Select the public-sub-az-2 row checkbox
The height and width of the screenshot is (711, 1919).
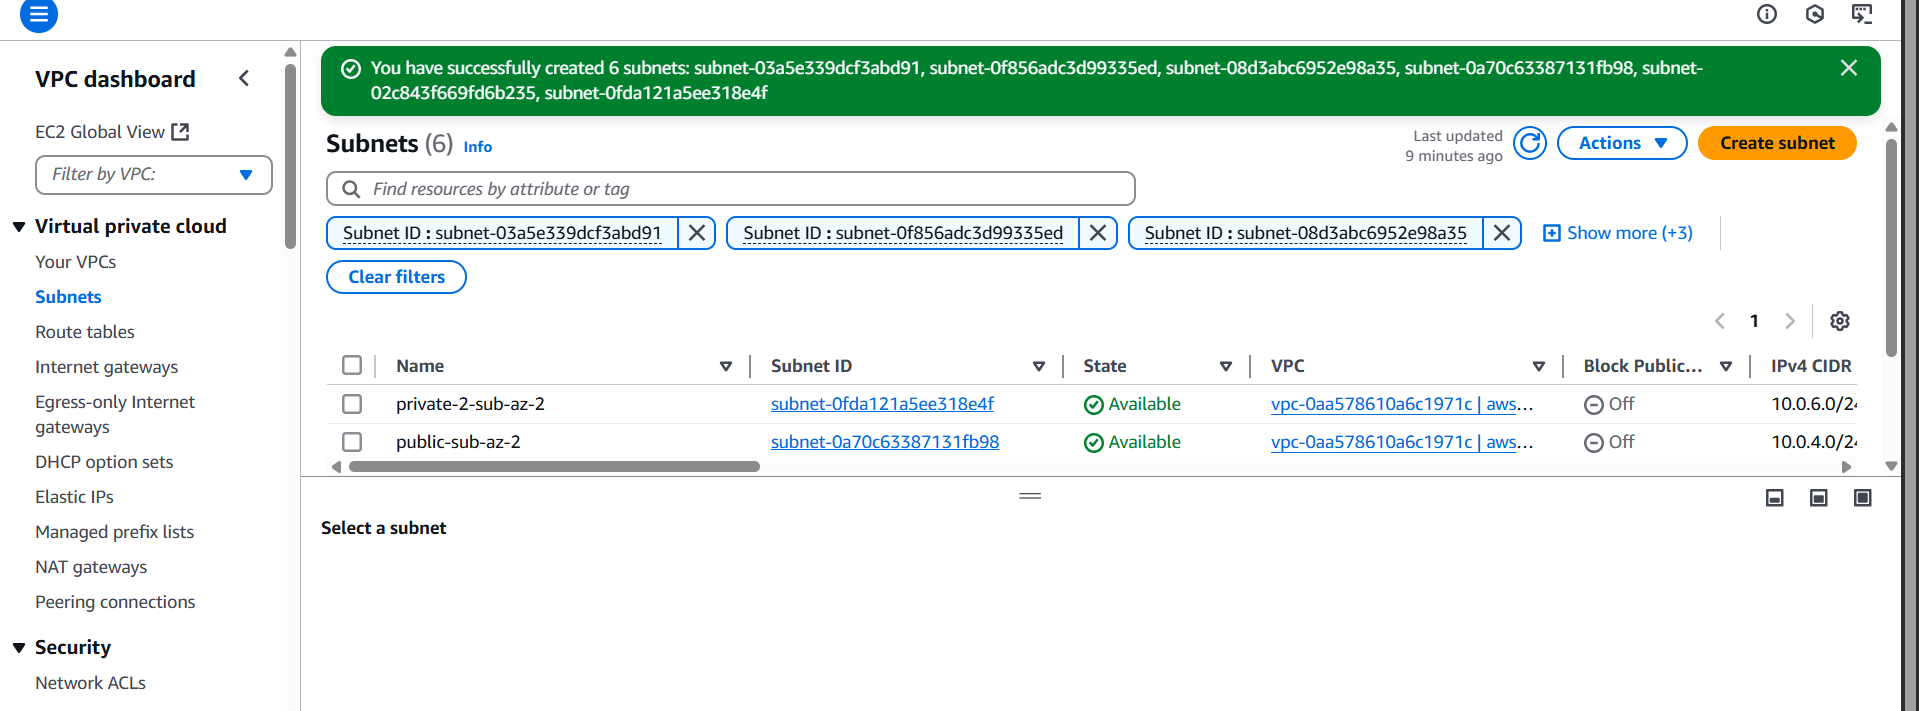tap(352, 442)
